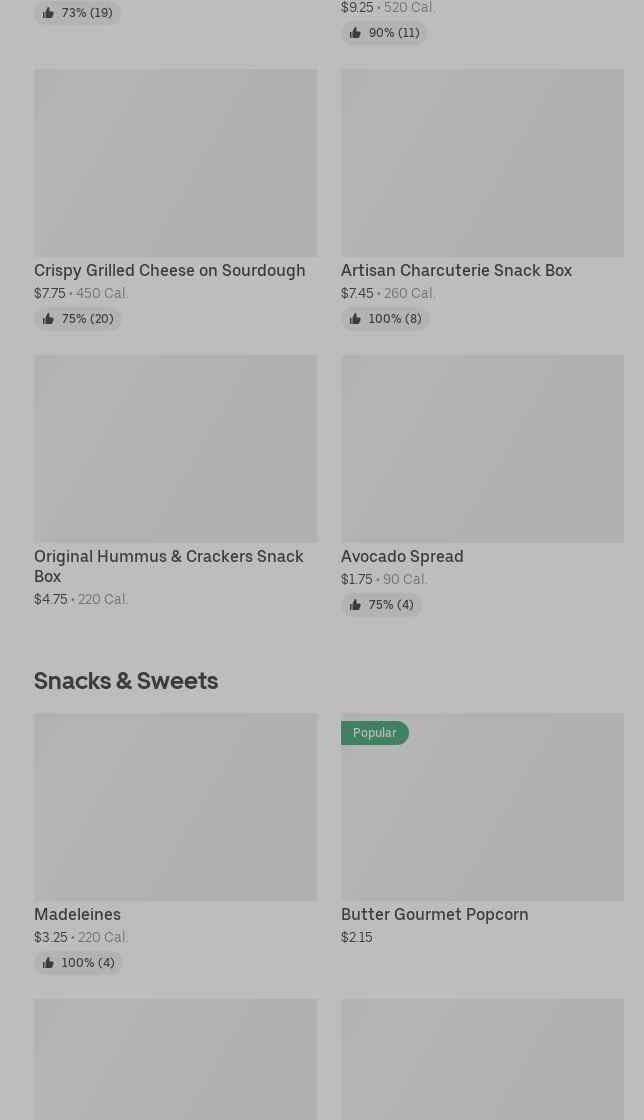Screen dimensions: 644x1120
Task: Select Original Hummus & Crackers Snack Box
Action: tap(168, 565)
